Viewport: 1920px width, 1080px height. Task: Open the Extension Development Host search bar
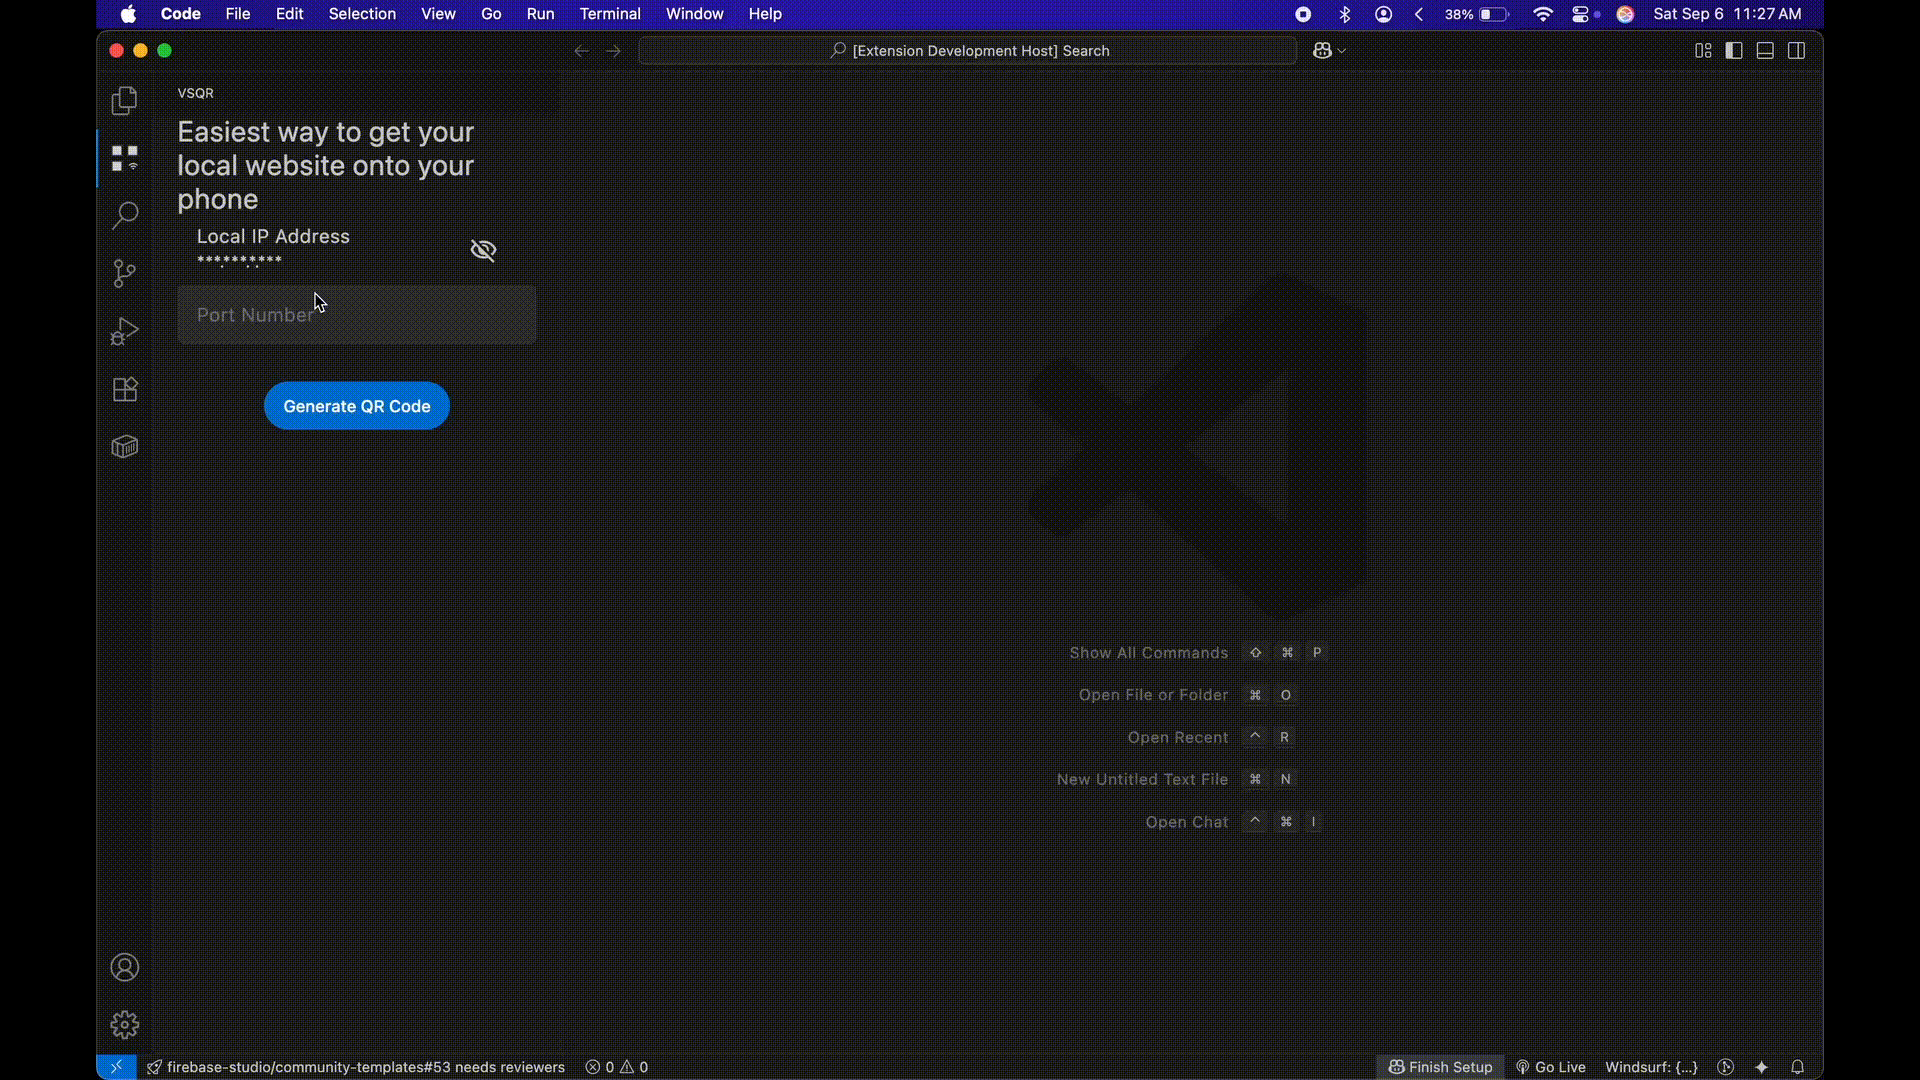[968, 51]
